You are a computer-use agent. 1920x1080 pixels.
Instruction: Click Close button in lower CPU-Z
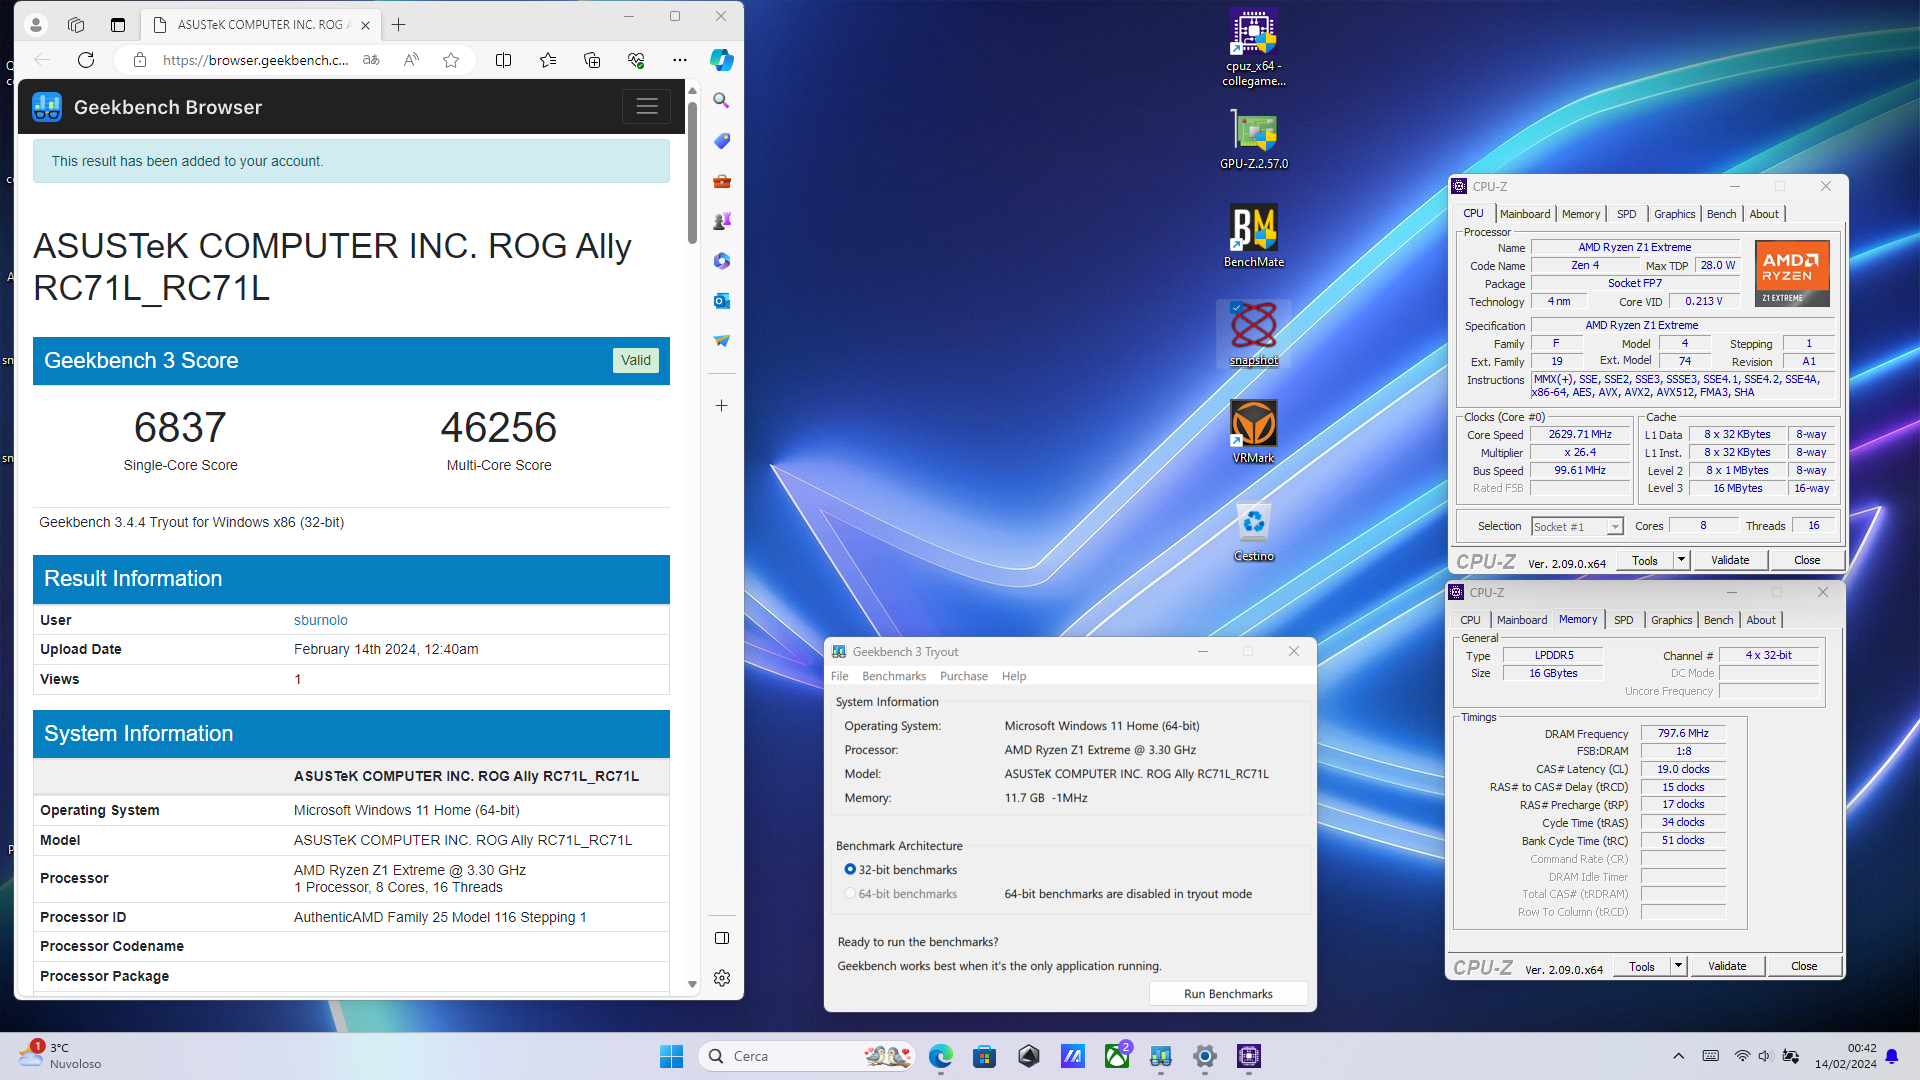coord(1804,966)
